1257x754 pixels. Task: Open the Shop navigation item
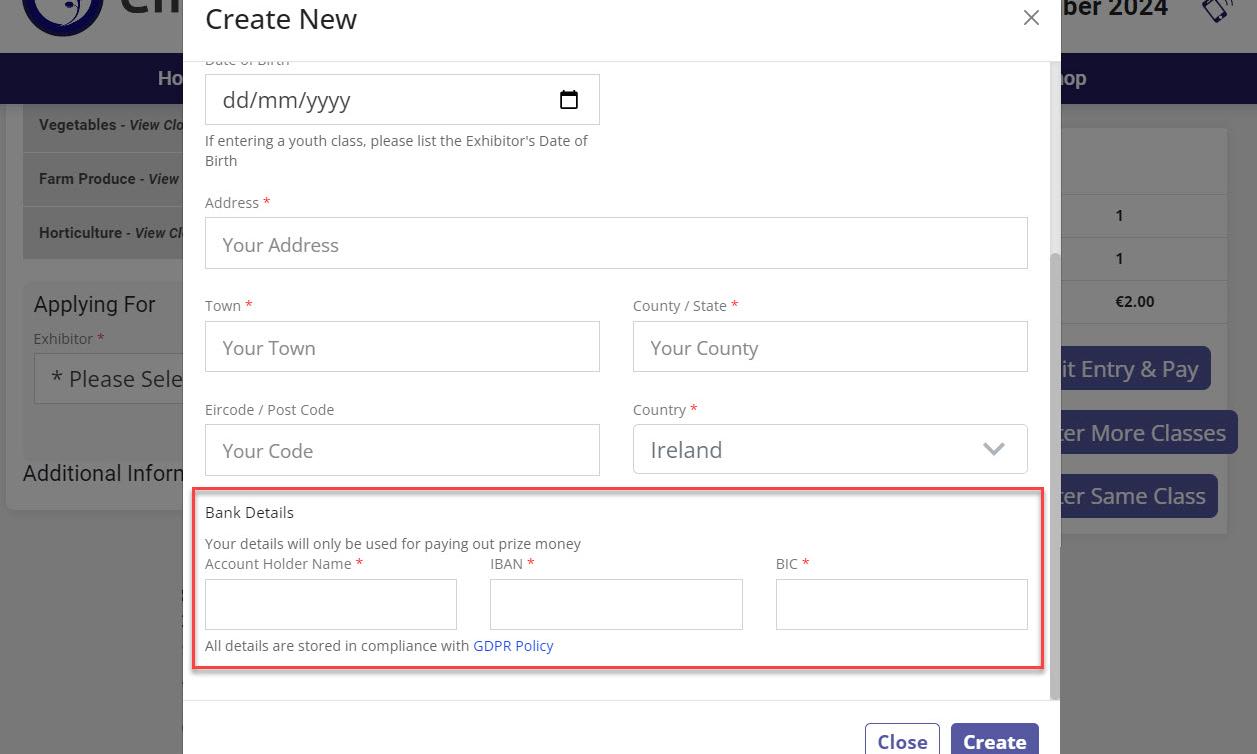click(1072, 78)
